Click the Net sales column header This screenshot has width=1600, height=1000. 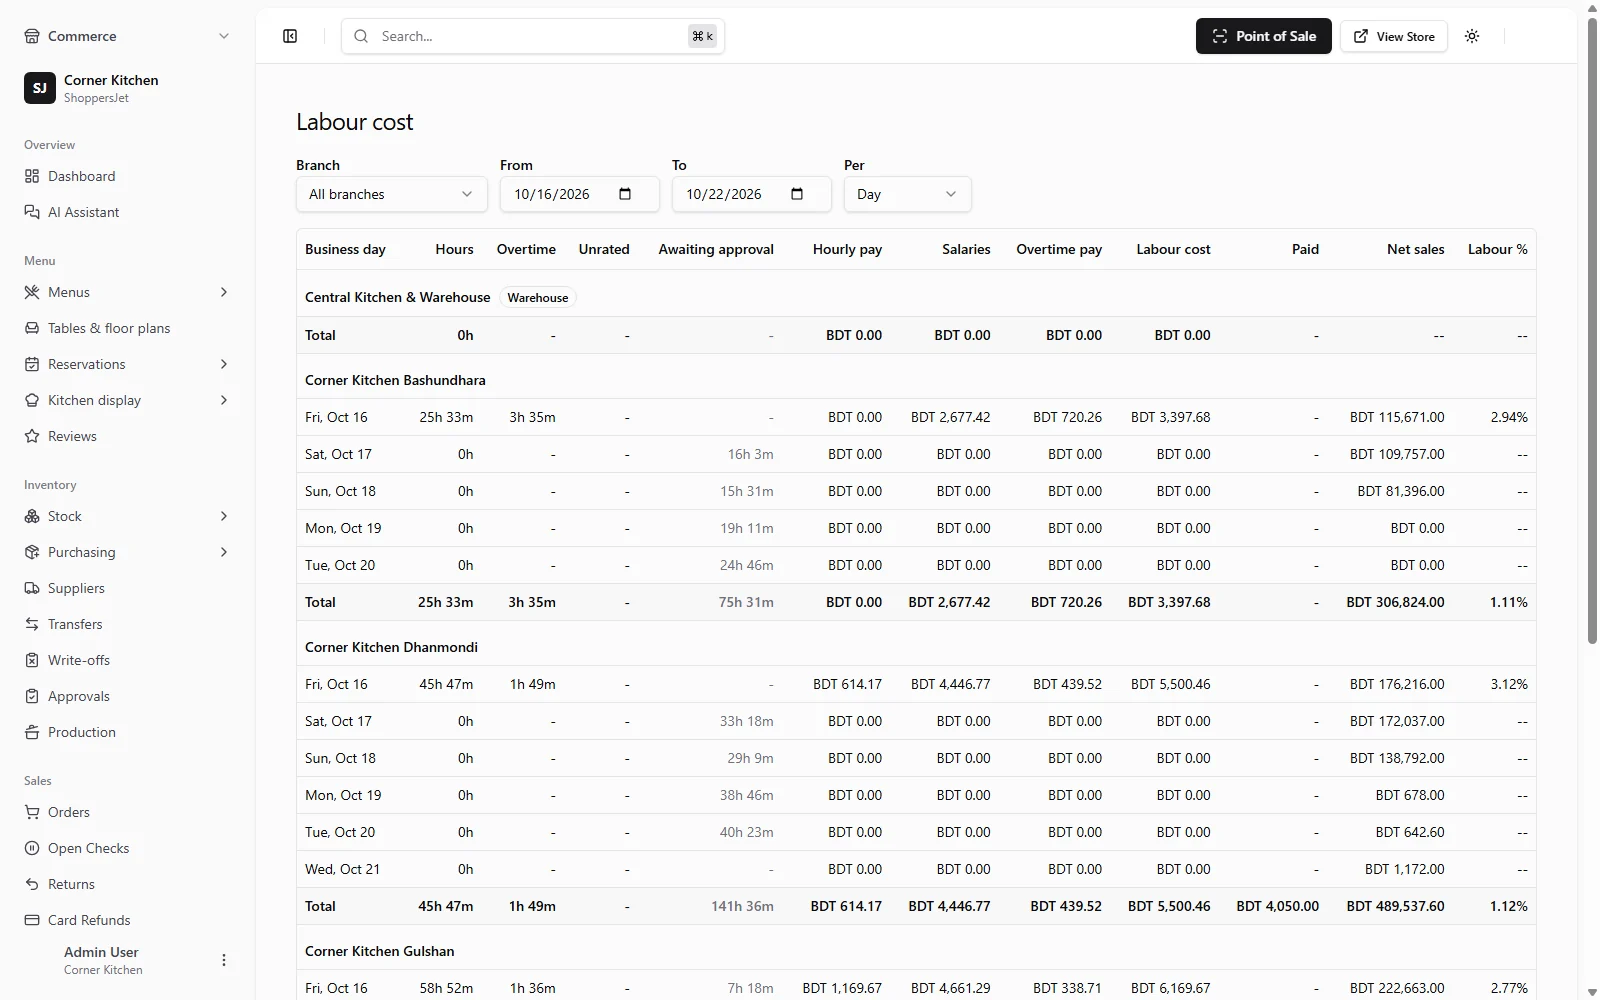pos(1415,249)
